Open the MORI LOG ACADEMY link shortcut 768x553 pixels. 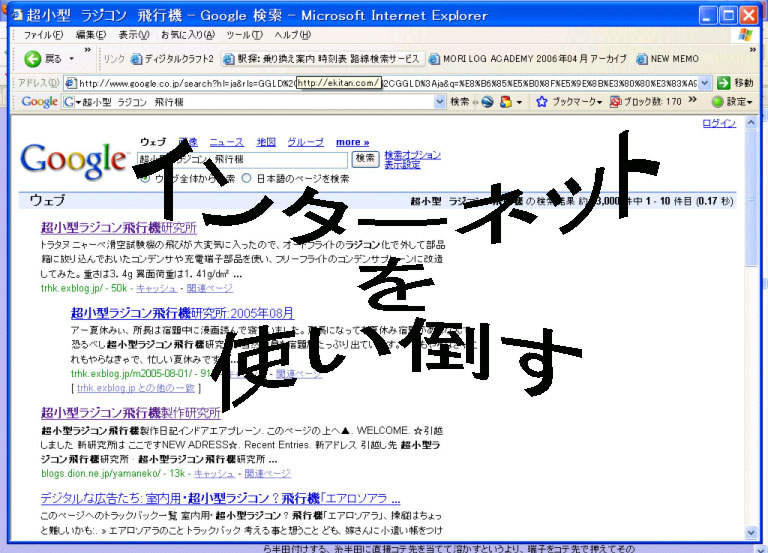(527, 59)
